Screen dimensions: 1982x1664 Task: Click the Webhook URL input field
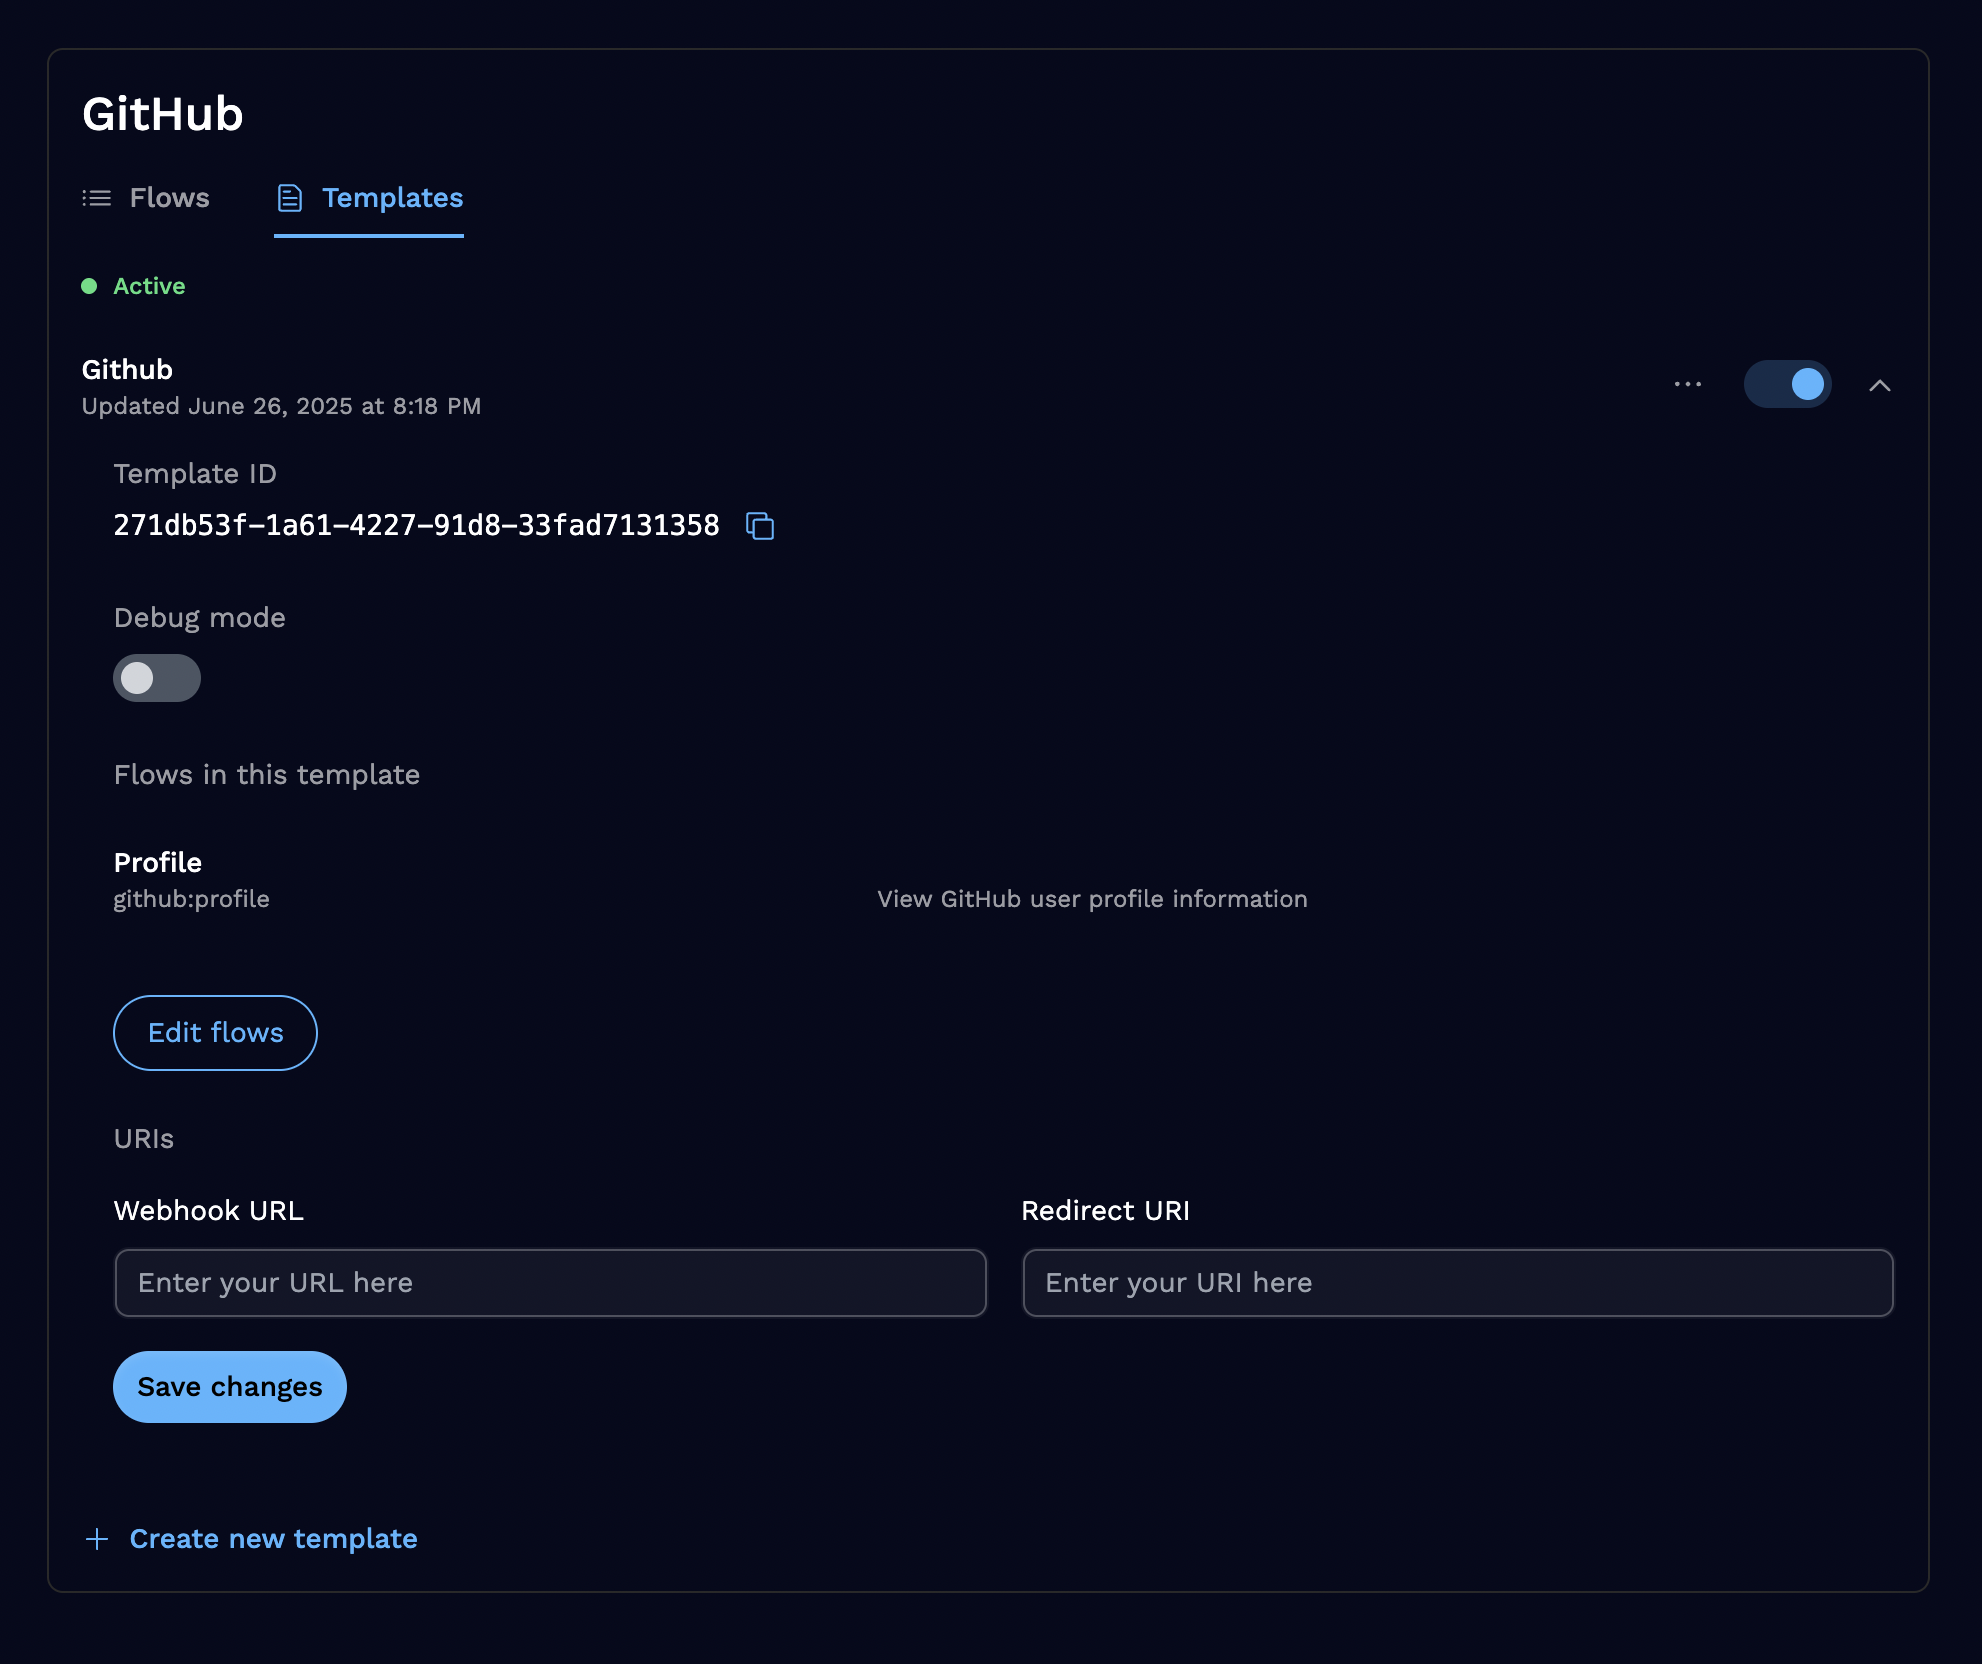click(x=550, y=1282)
